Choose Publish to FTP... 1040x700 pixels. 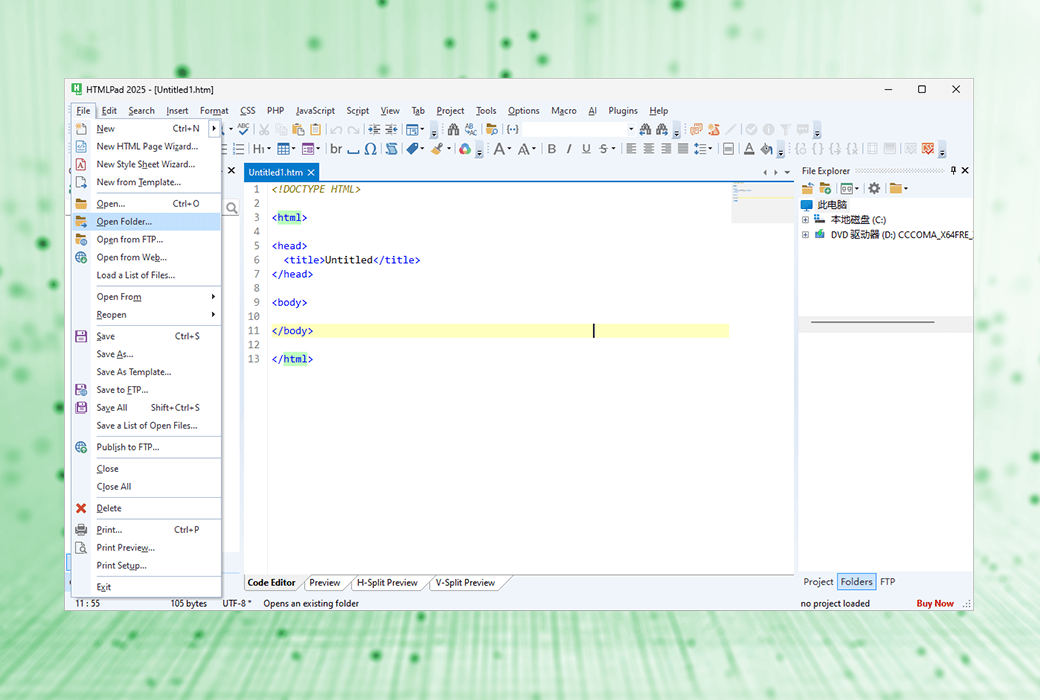[x=147, y=447]
